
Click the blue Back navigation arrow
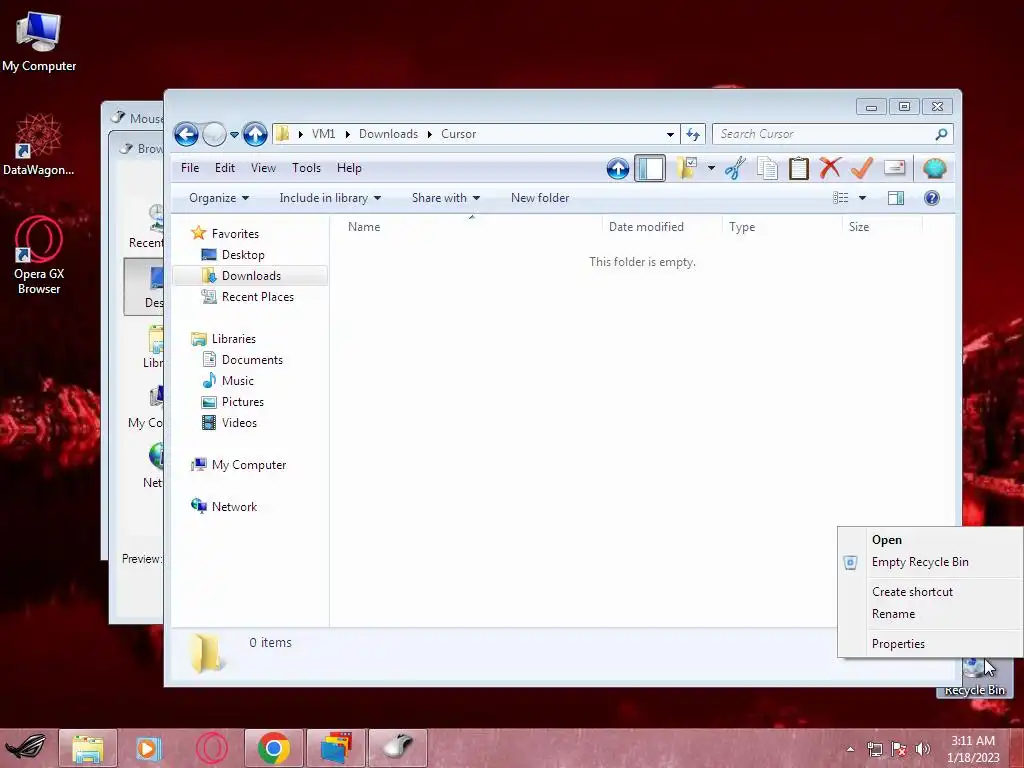tap(186, 135)
